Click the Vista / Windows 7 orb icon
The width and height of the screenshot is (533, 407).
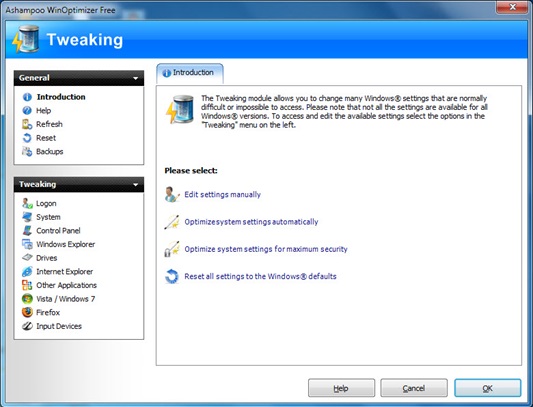pyautogui.click(x=27, y=299)
